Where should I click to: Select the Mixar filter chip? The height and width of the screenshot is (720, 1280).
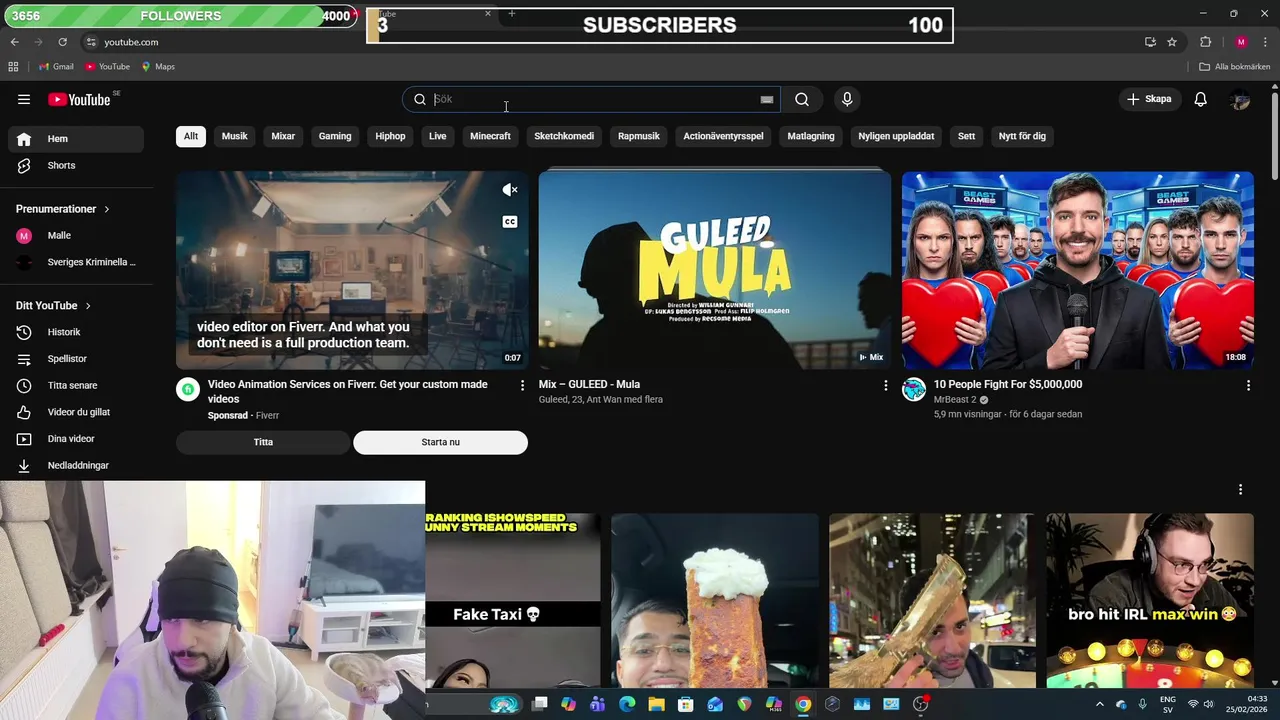283,136
